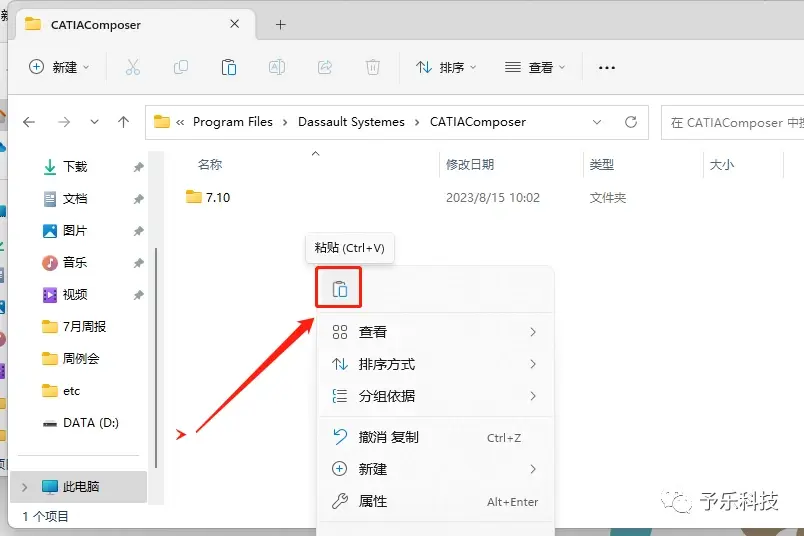Add a new Explorer tab

[280, 25]
